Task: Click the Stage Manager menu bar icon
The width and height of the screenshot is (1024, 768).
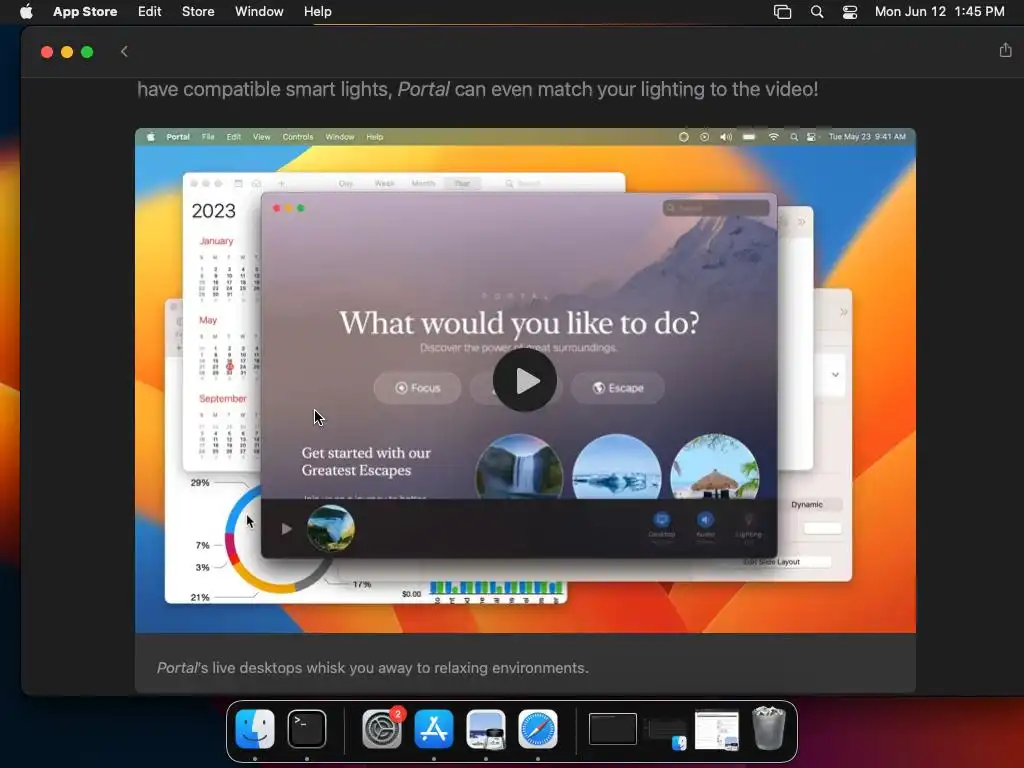Action: pos(782,12)
